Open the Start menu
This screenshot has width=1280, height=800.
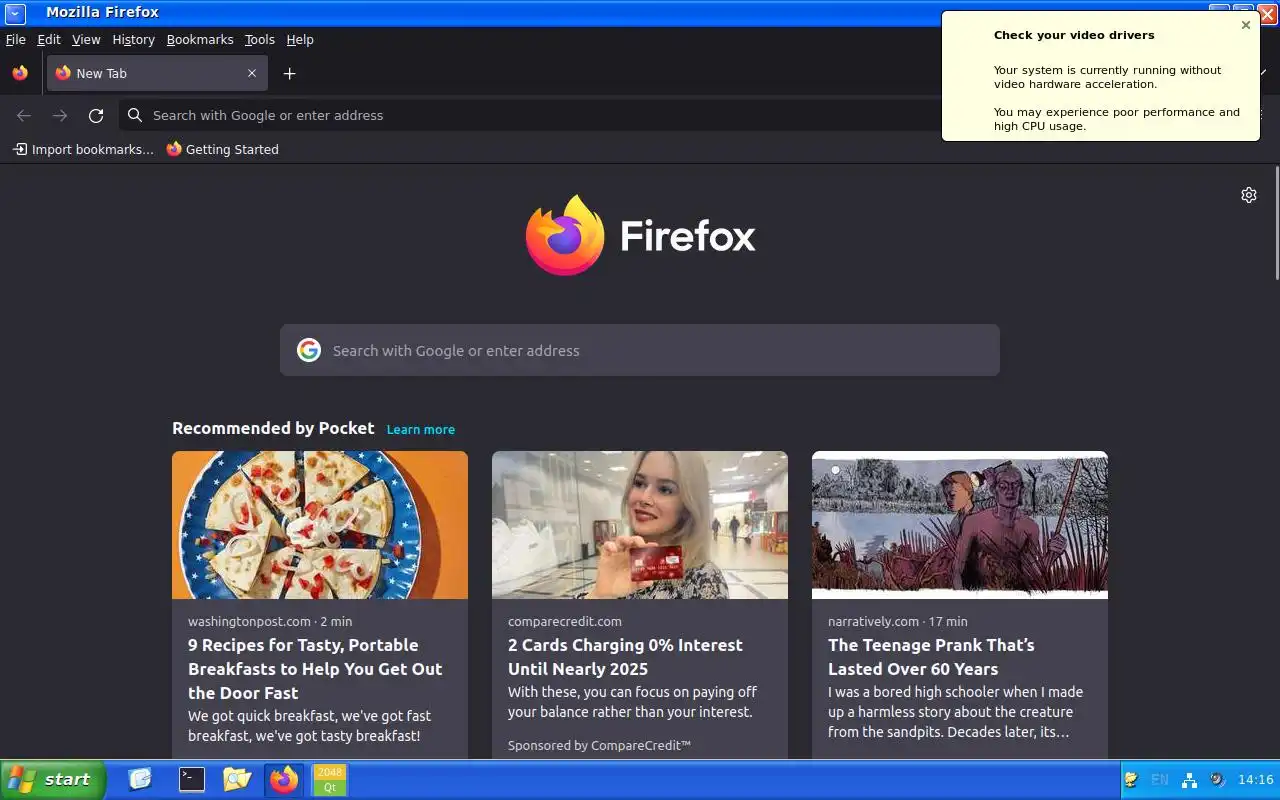tap(52, 779)
